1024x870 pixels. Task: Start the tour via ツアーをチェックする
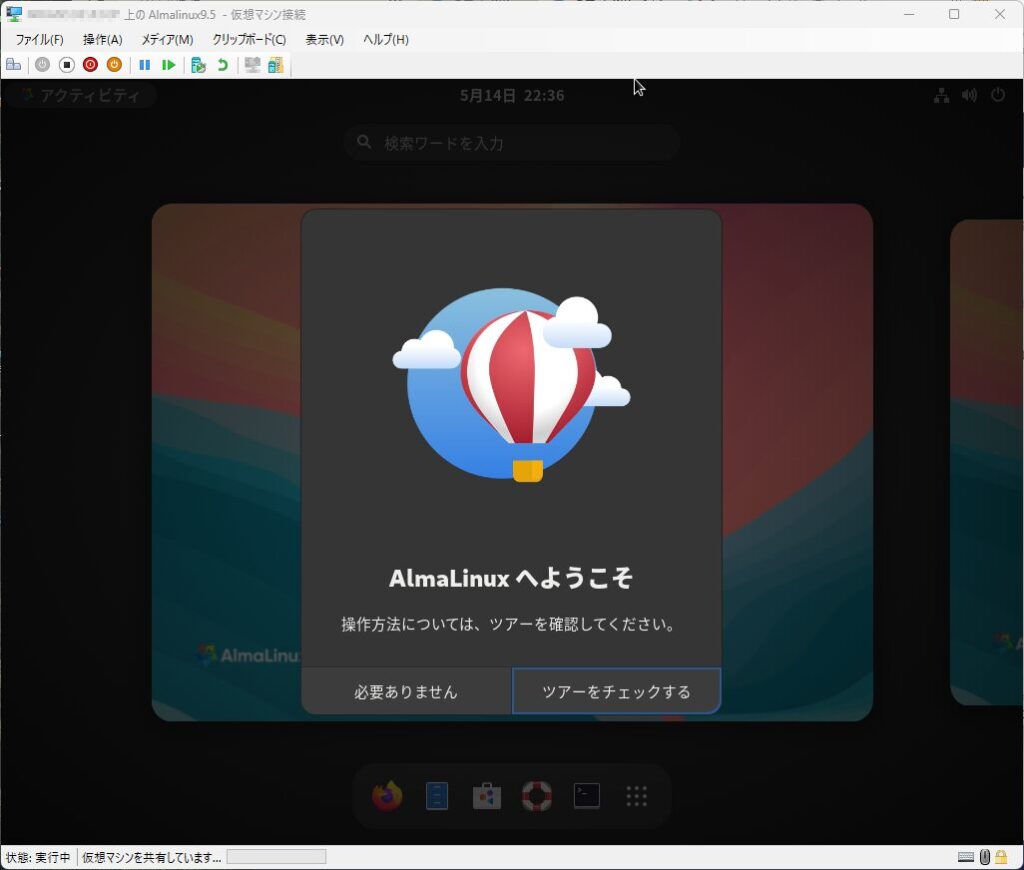pos(616,692)
